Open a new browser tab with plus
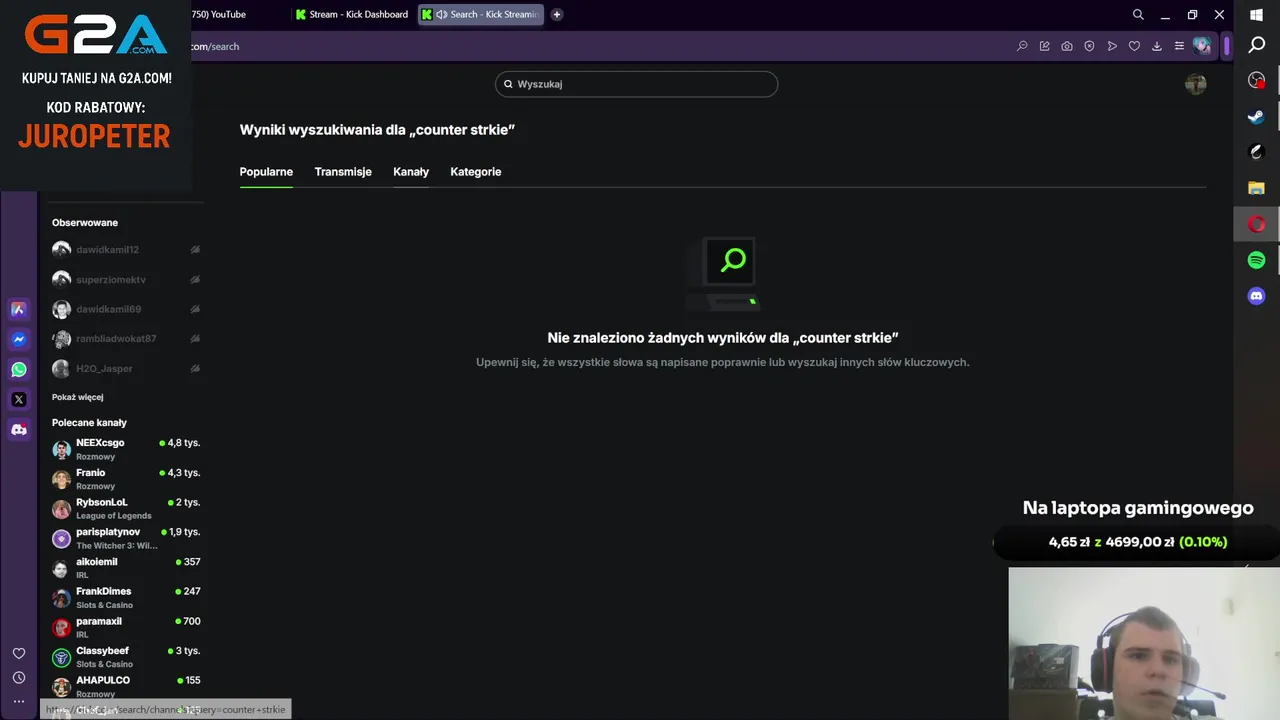The height and width of the screenshot is (720, 1280). coord(557,14)
